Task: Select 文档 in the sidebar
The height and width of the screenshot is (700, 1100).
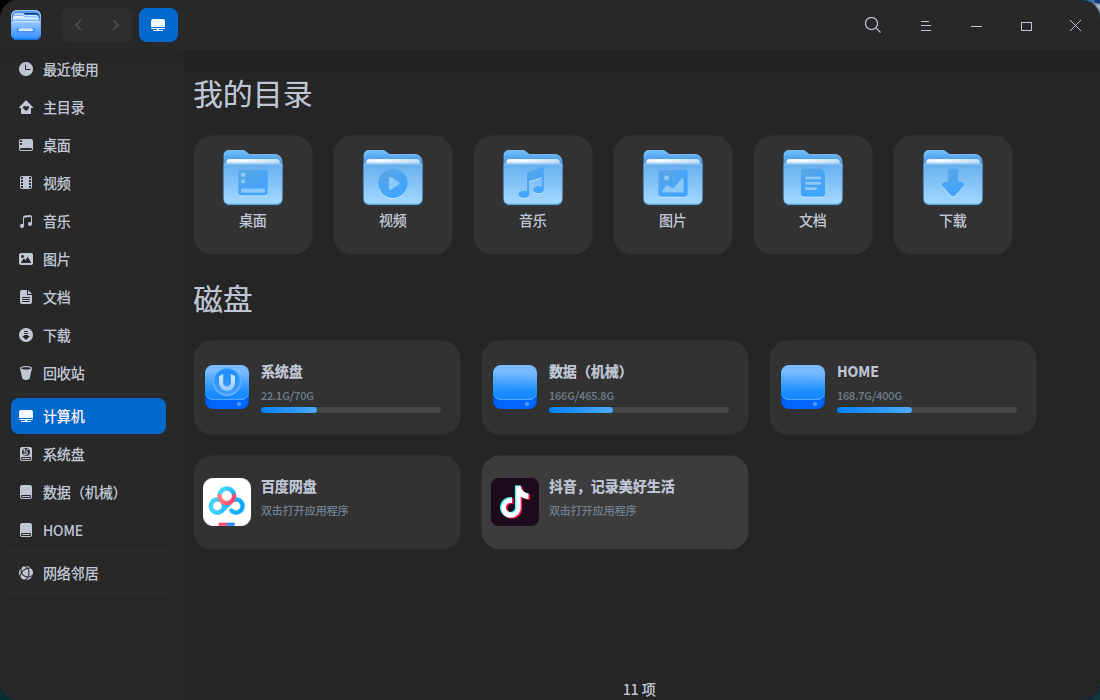Action: coord(88,297)
